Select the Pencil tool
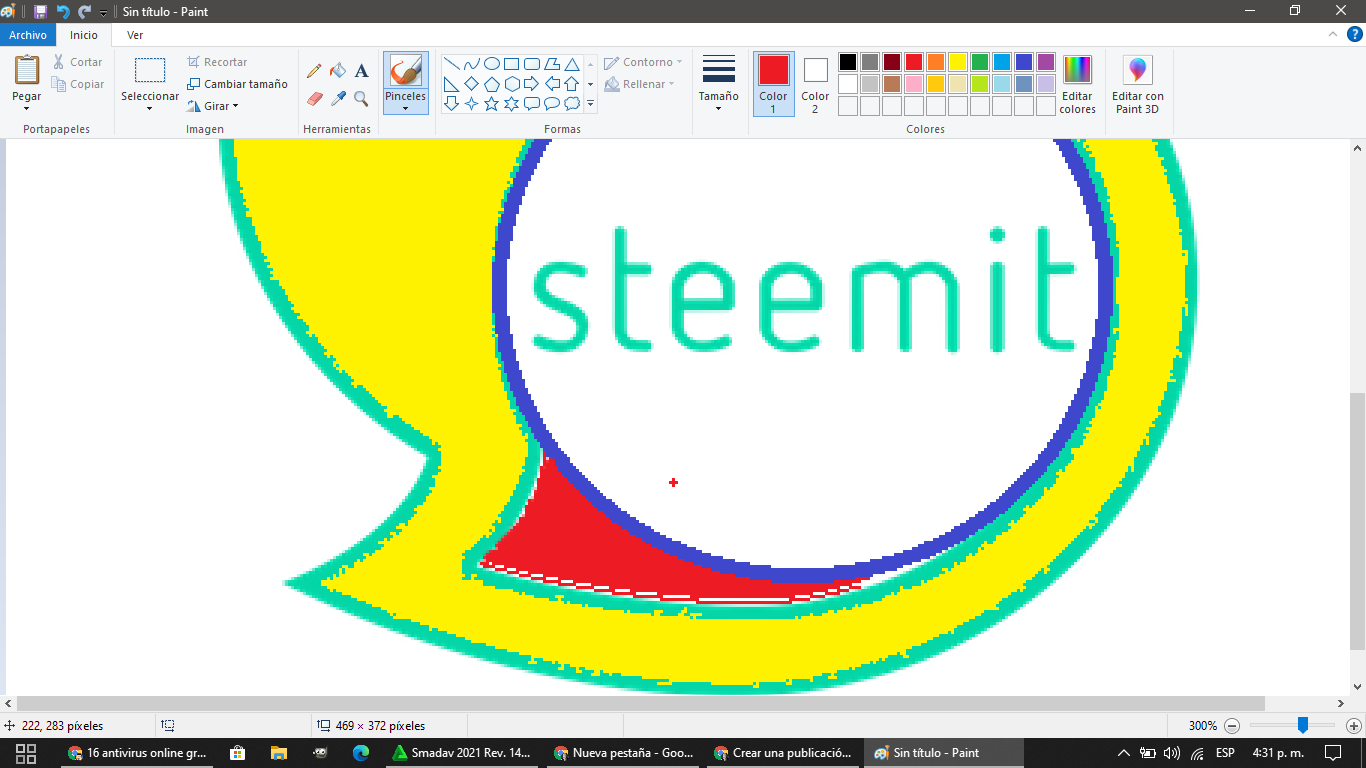 (x=314, y=71)
